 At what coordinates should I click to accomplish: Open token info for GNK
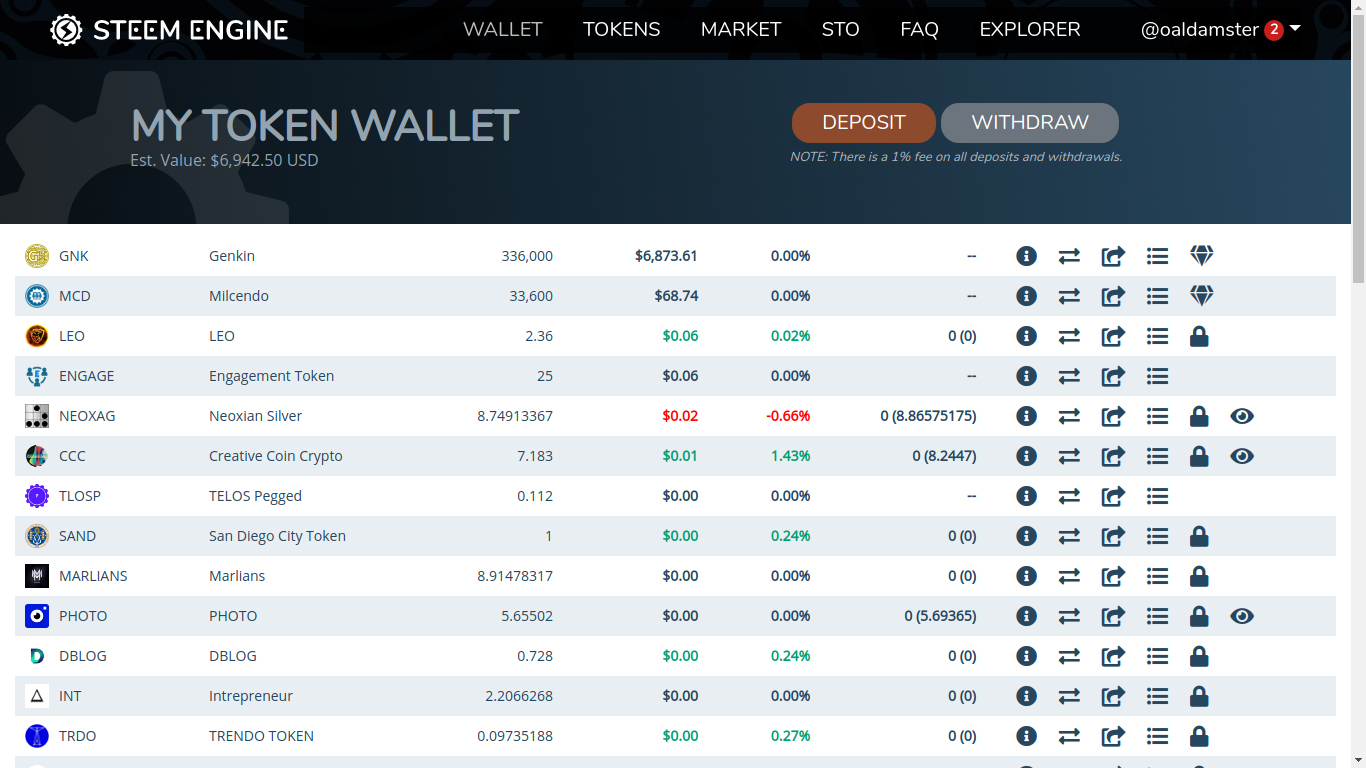1026,256
